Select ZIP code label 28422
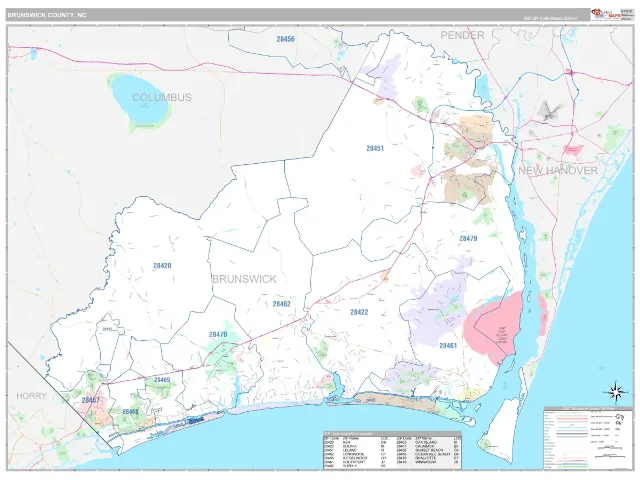This screenshot has width=640, height=480. pyautogui.click(x=359, y=312)
